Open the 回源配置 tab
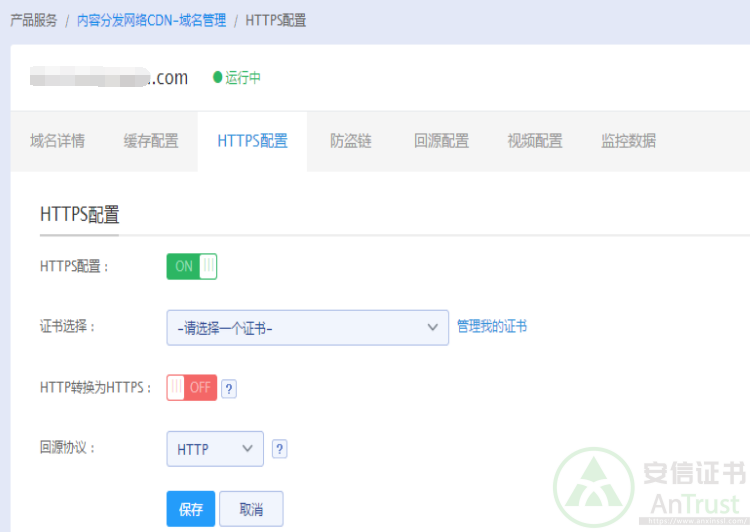This screenshot has width=750, height=532. coord(441,141)
